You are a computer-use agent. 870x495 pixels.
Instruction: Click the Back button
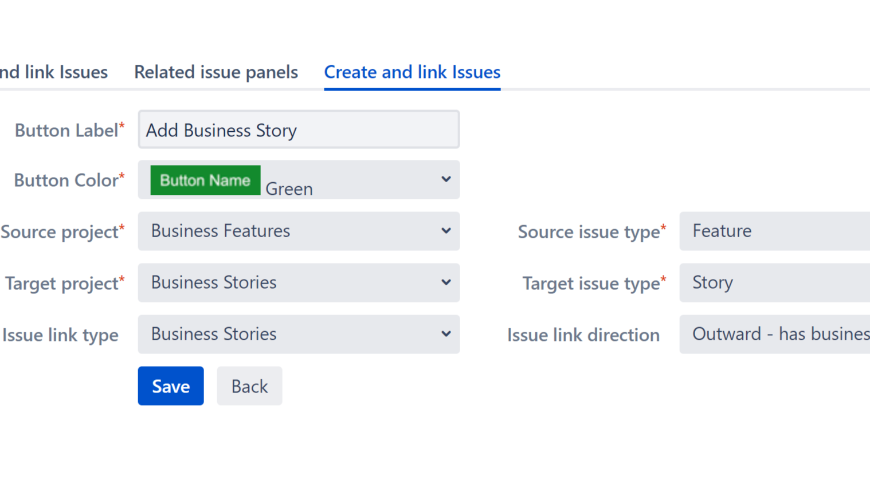[249, 386]
